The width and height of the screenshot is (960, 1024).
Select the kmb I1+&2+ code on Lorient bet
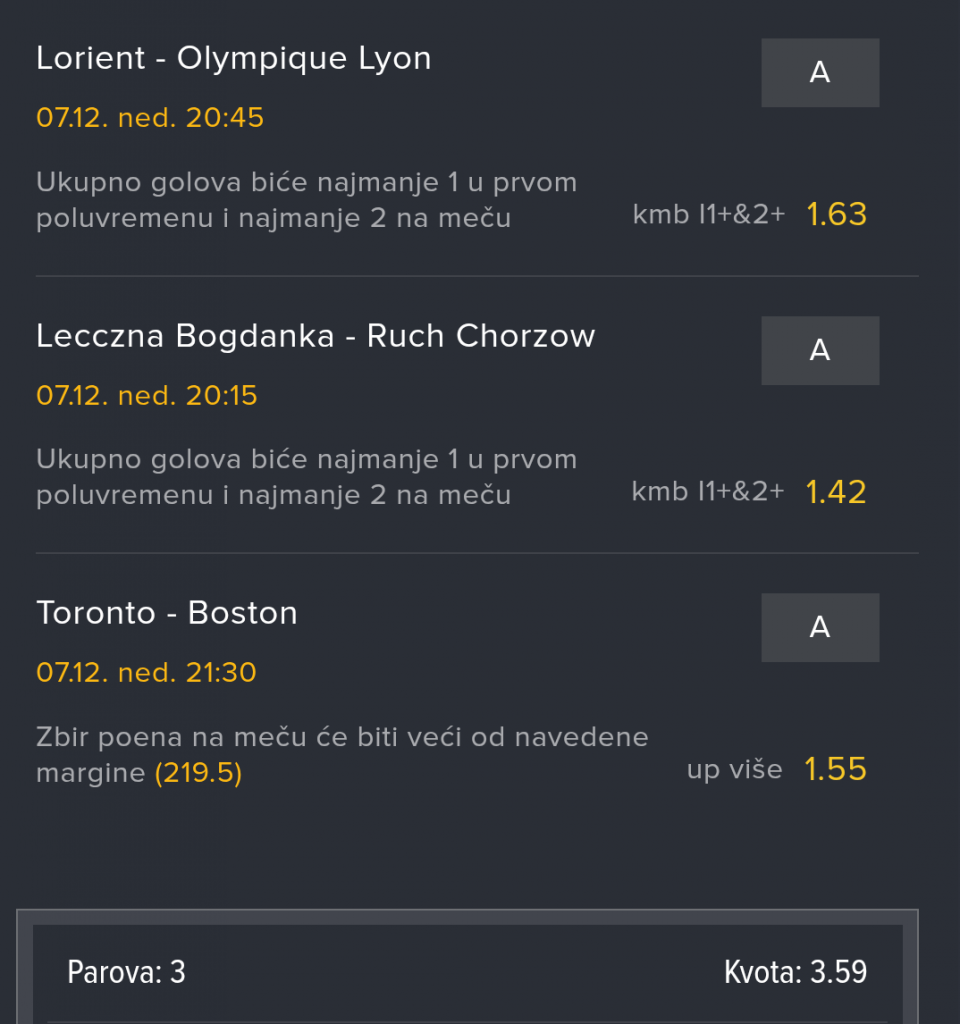click(708, 215)
